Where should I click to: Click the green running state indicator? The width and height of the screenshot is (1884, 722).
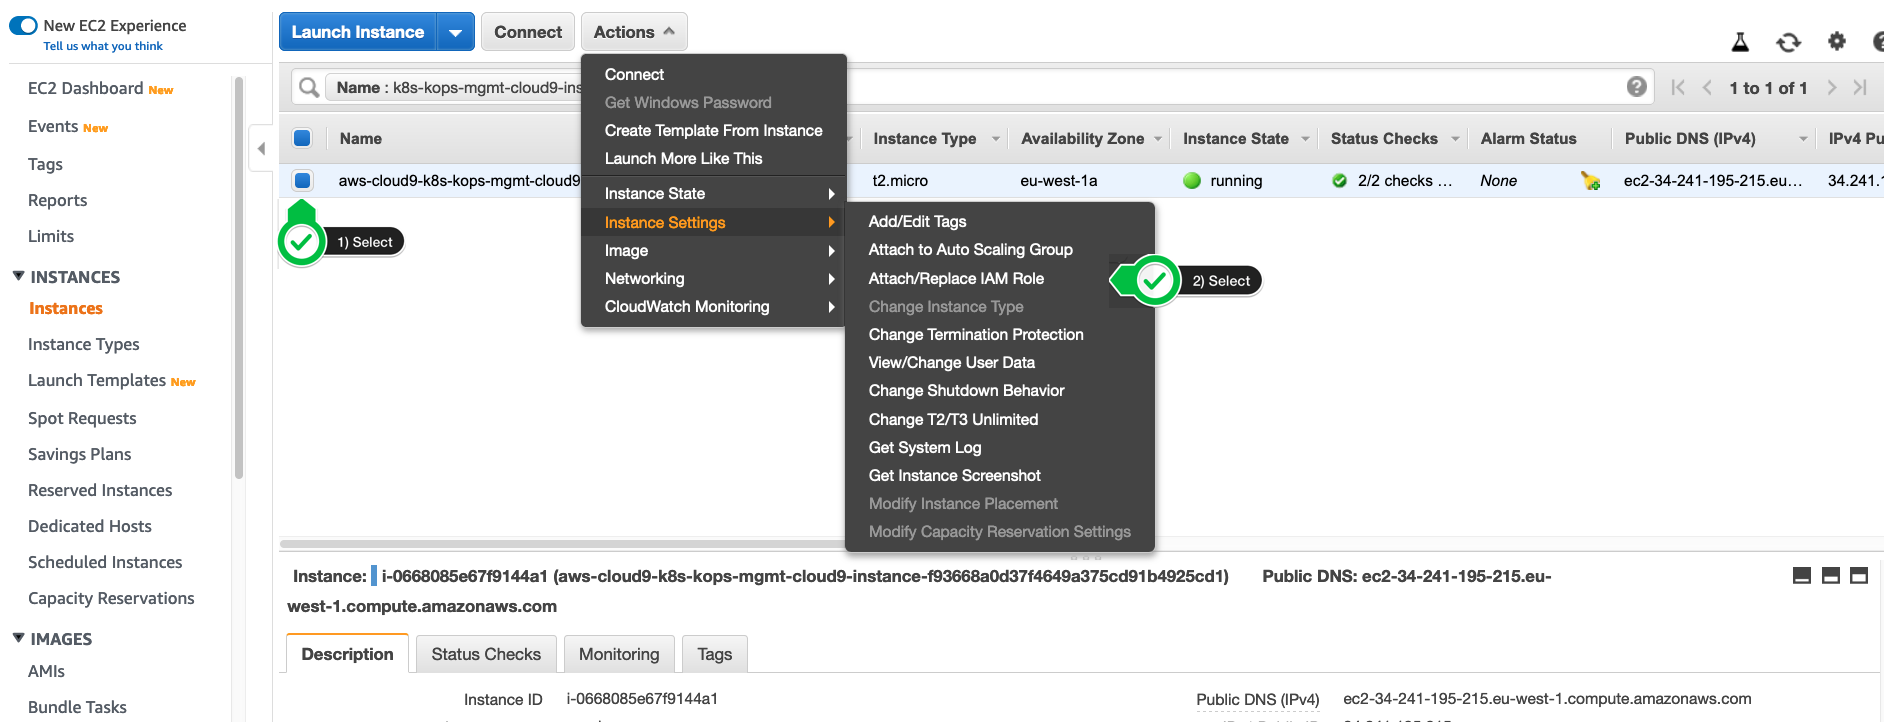[x=1192, y=181]
